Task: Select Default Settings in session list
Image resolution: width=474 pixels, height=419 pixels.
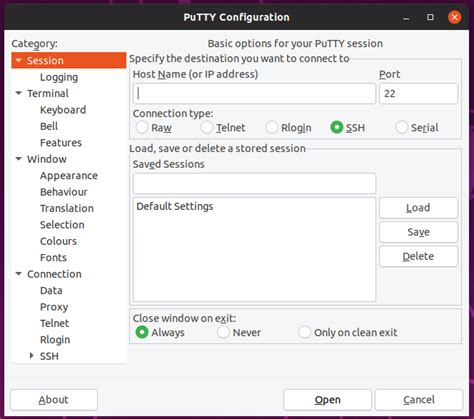Action: coord(254,206)
